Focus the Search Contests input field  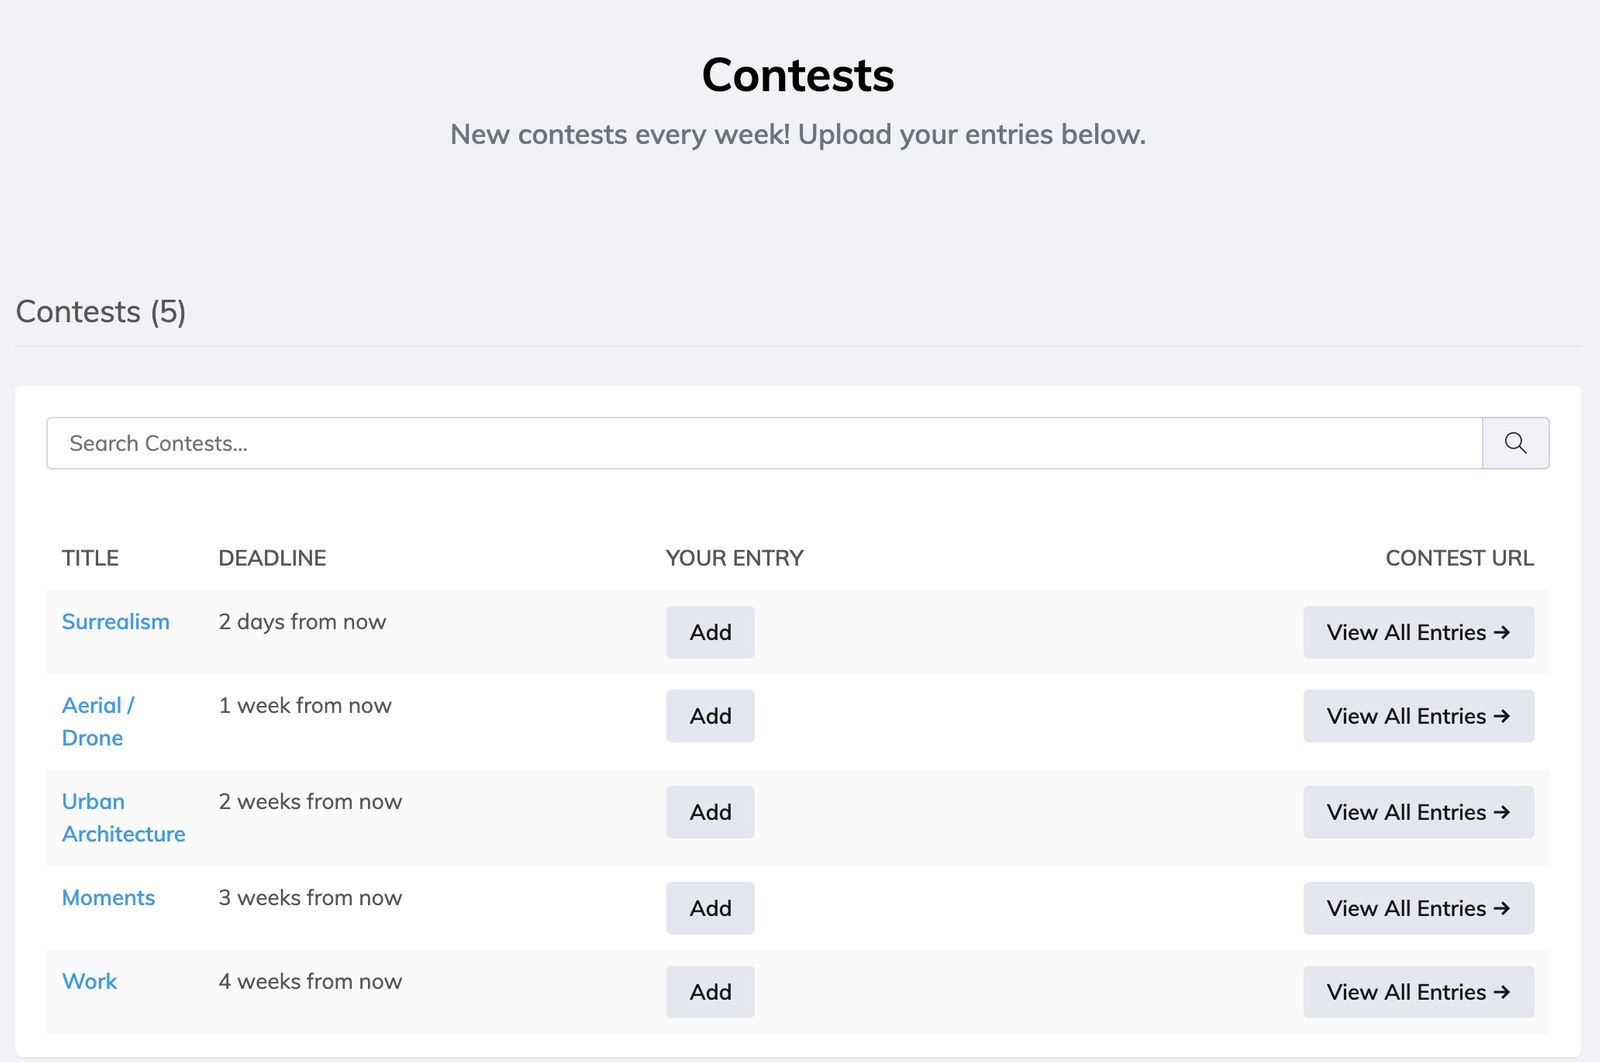pyautogui.click(x=764, y=443)
